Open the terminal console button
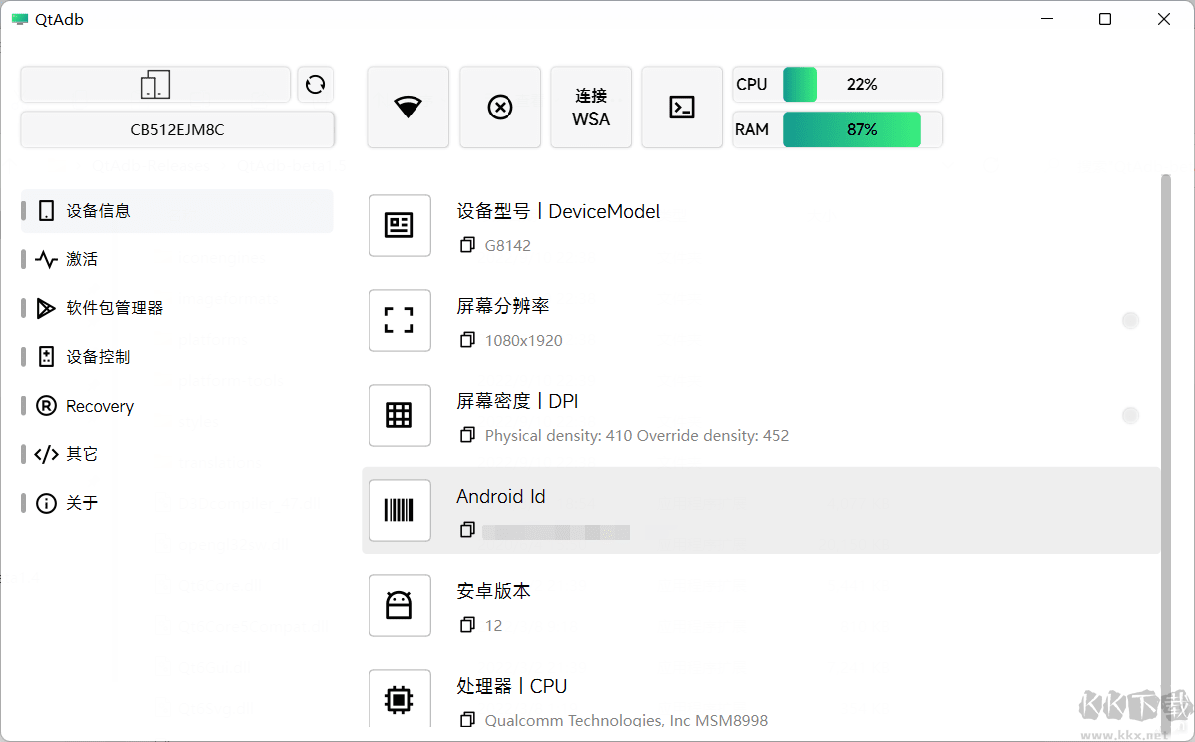 pyautogui.click(x=682, y=107)
